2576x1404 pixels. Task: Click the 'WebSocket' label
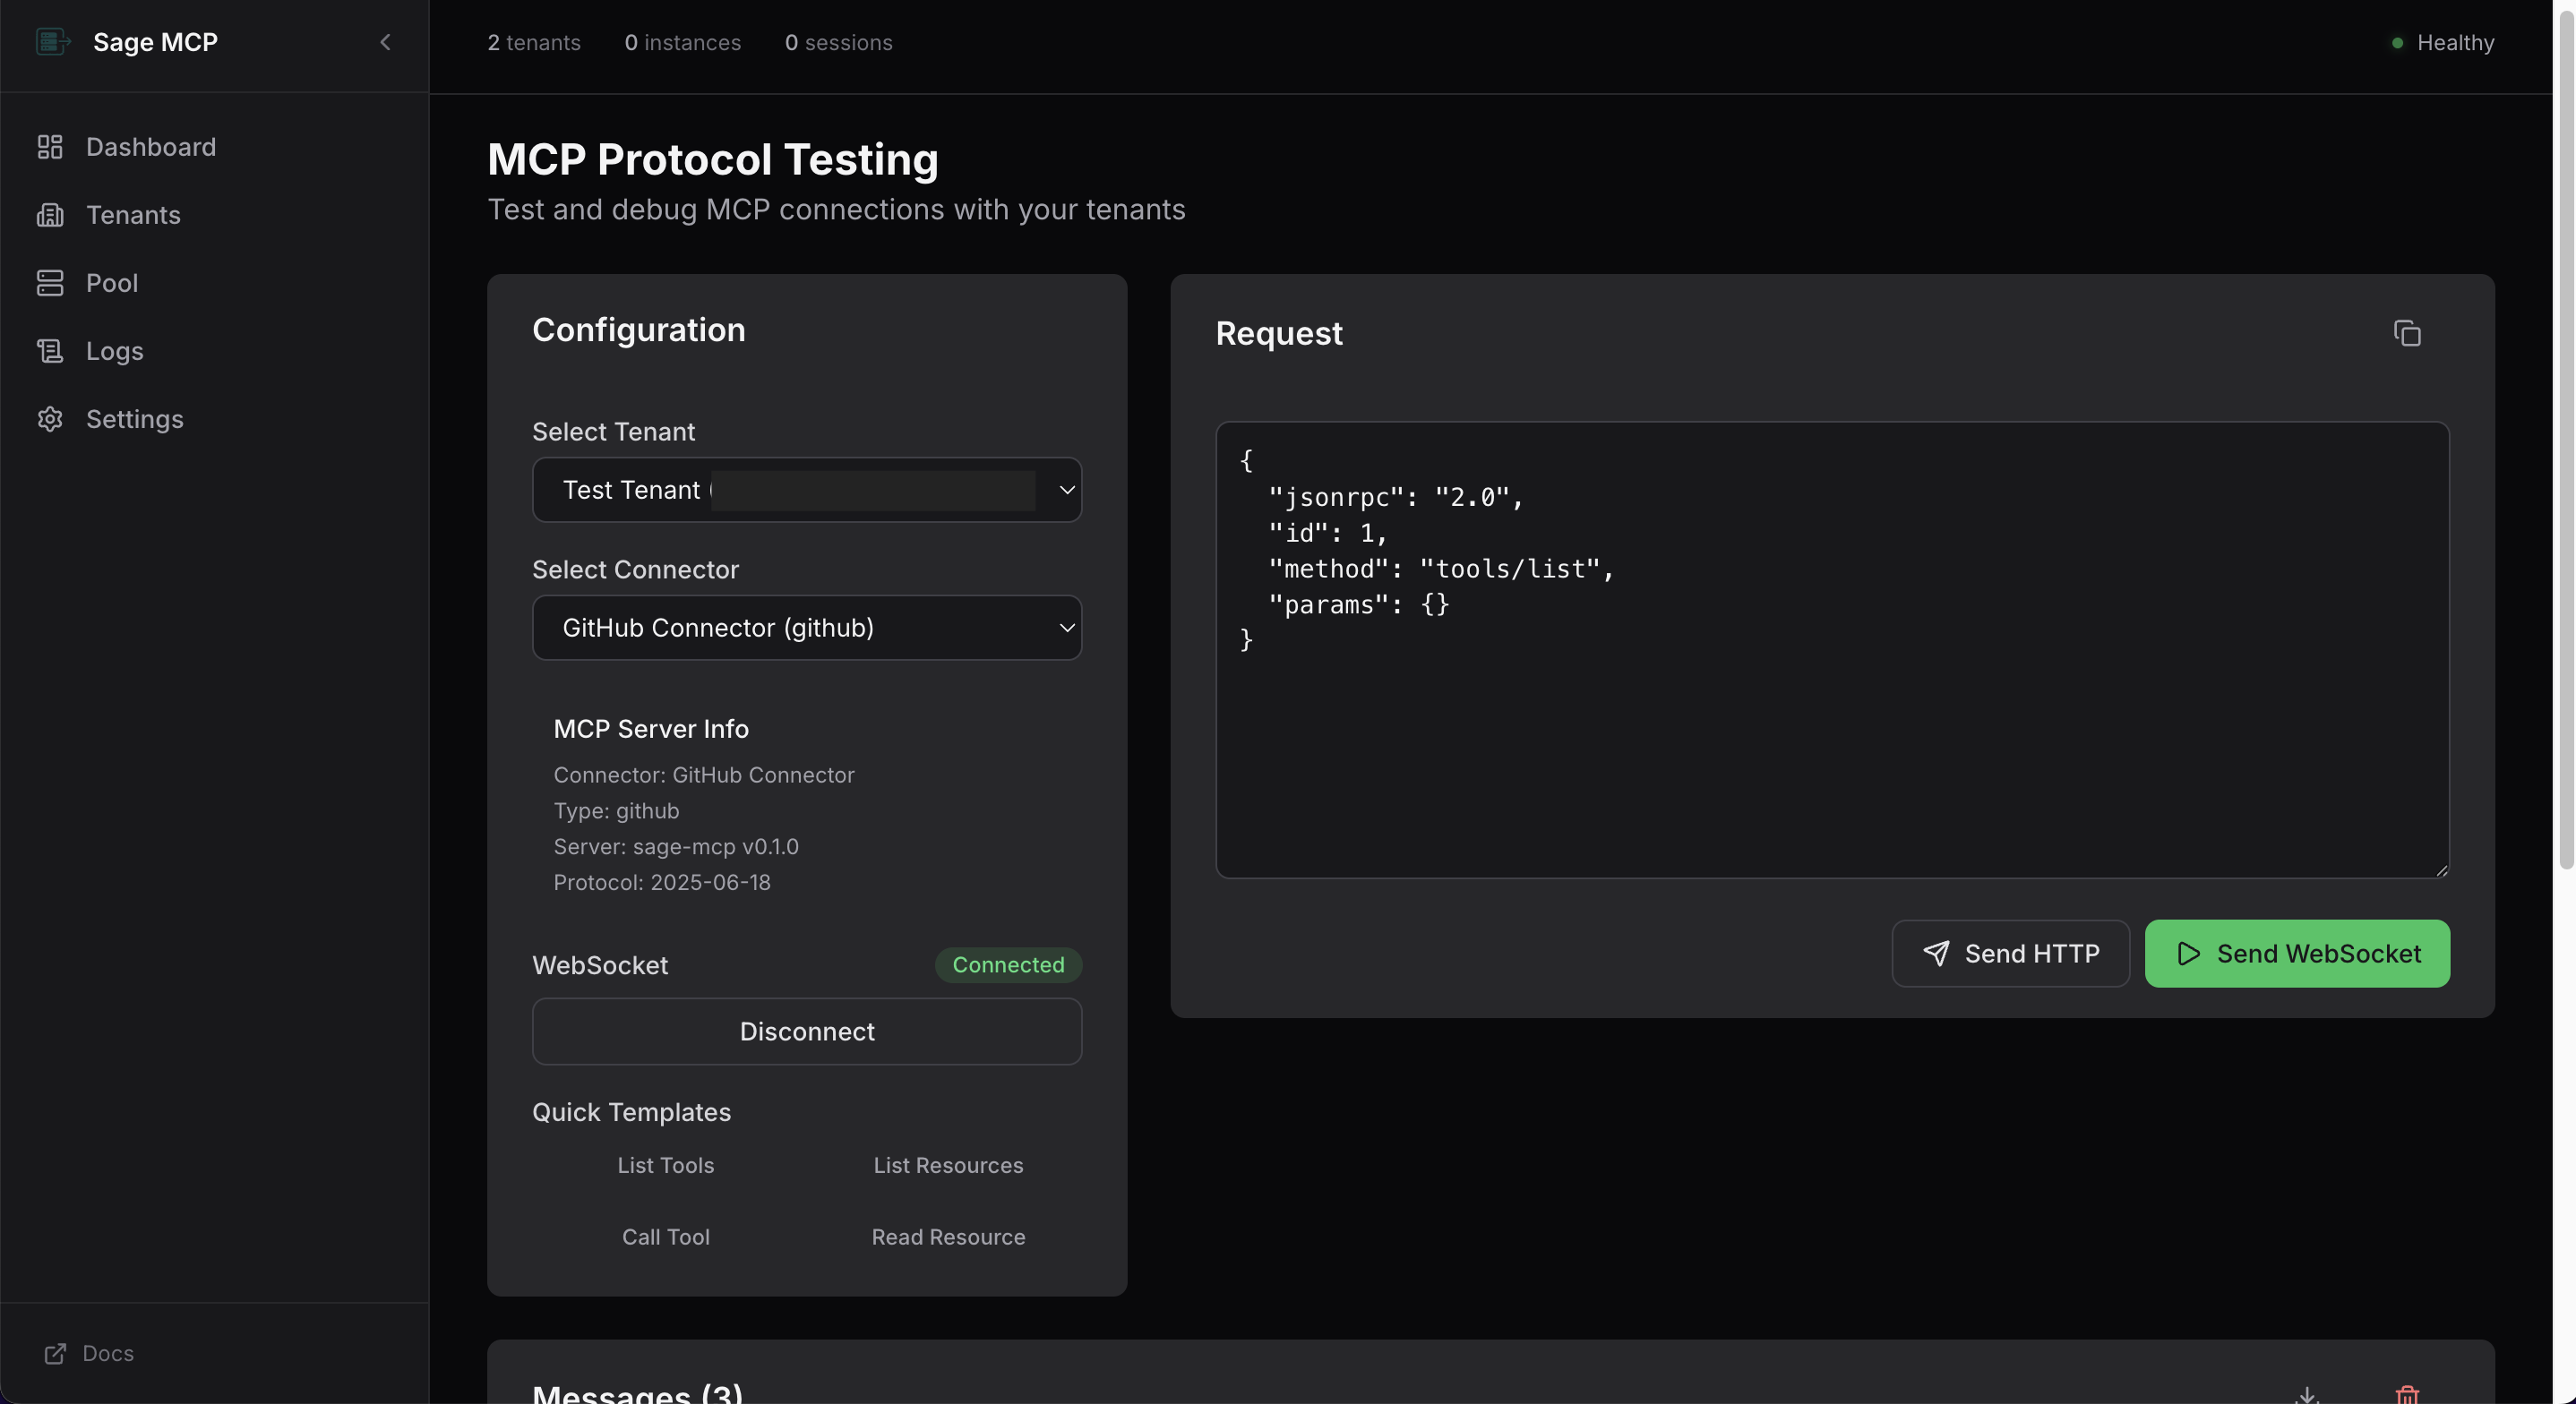pyautogui.click(x=600, y=966)
